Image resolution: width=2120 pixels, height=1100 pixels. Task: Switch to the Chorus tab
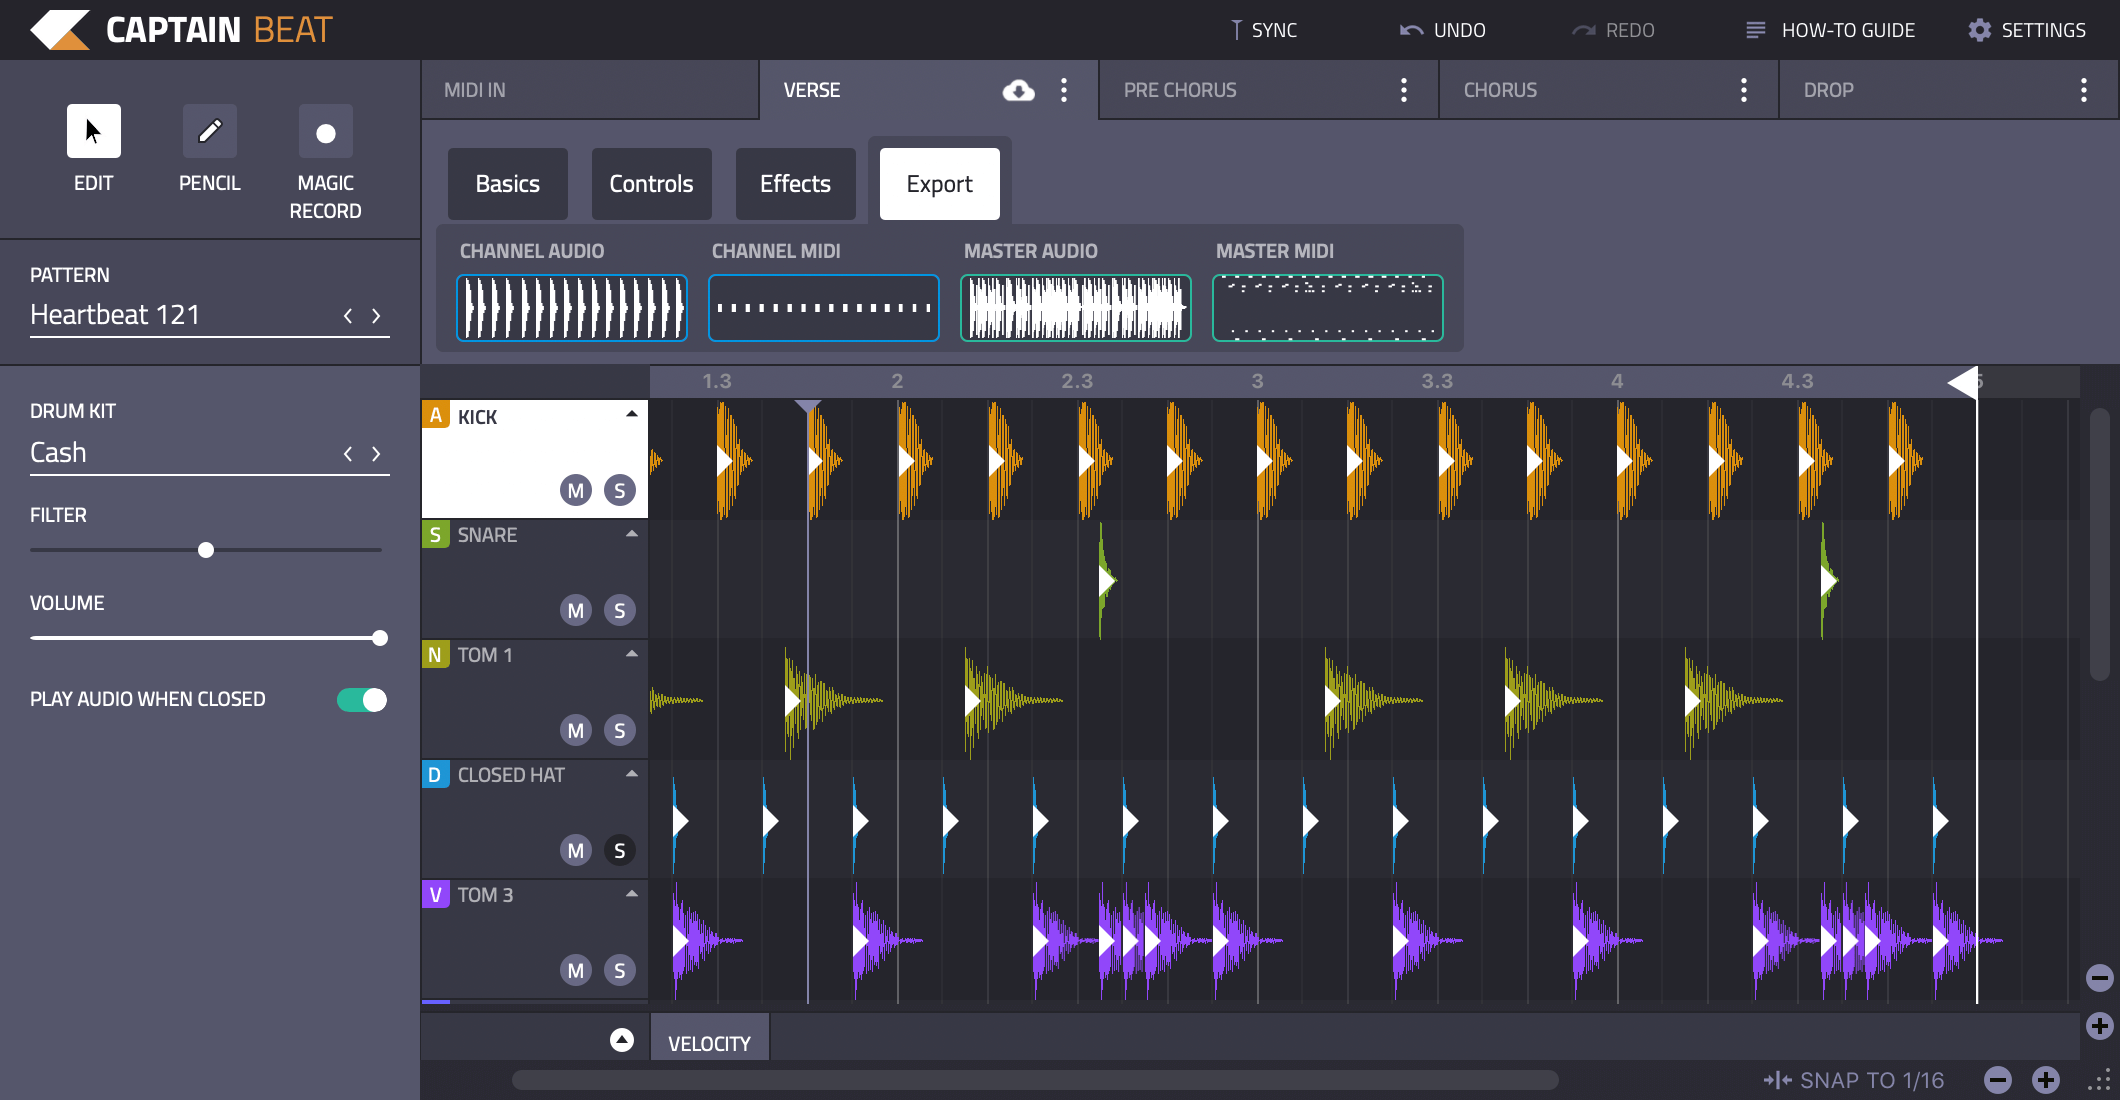[x=1610, y=90]
